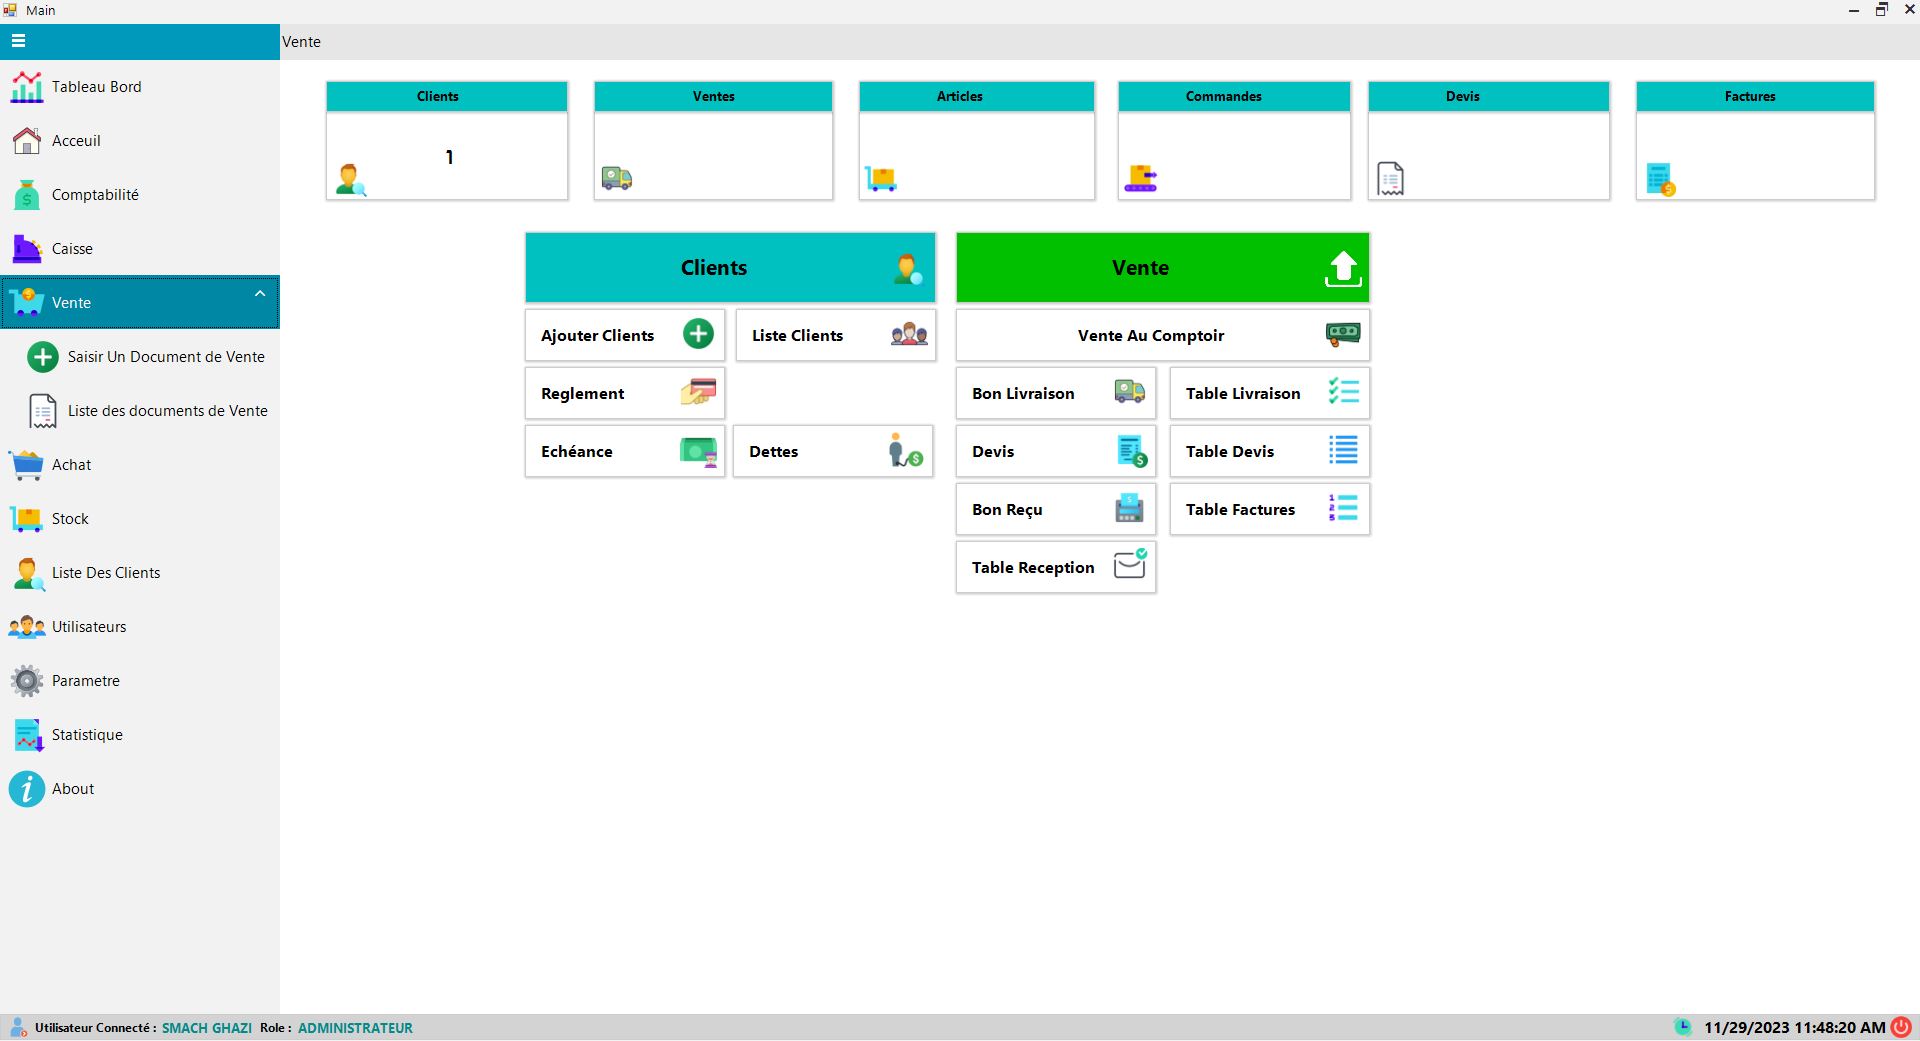Click the people icon on Liste Clients
1920x1041 pixels.
click(909, 334)
